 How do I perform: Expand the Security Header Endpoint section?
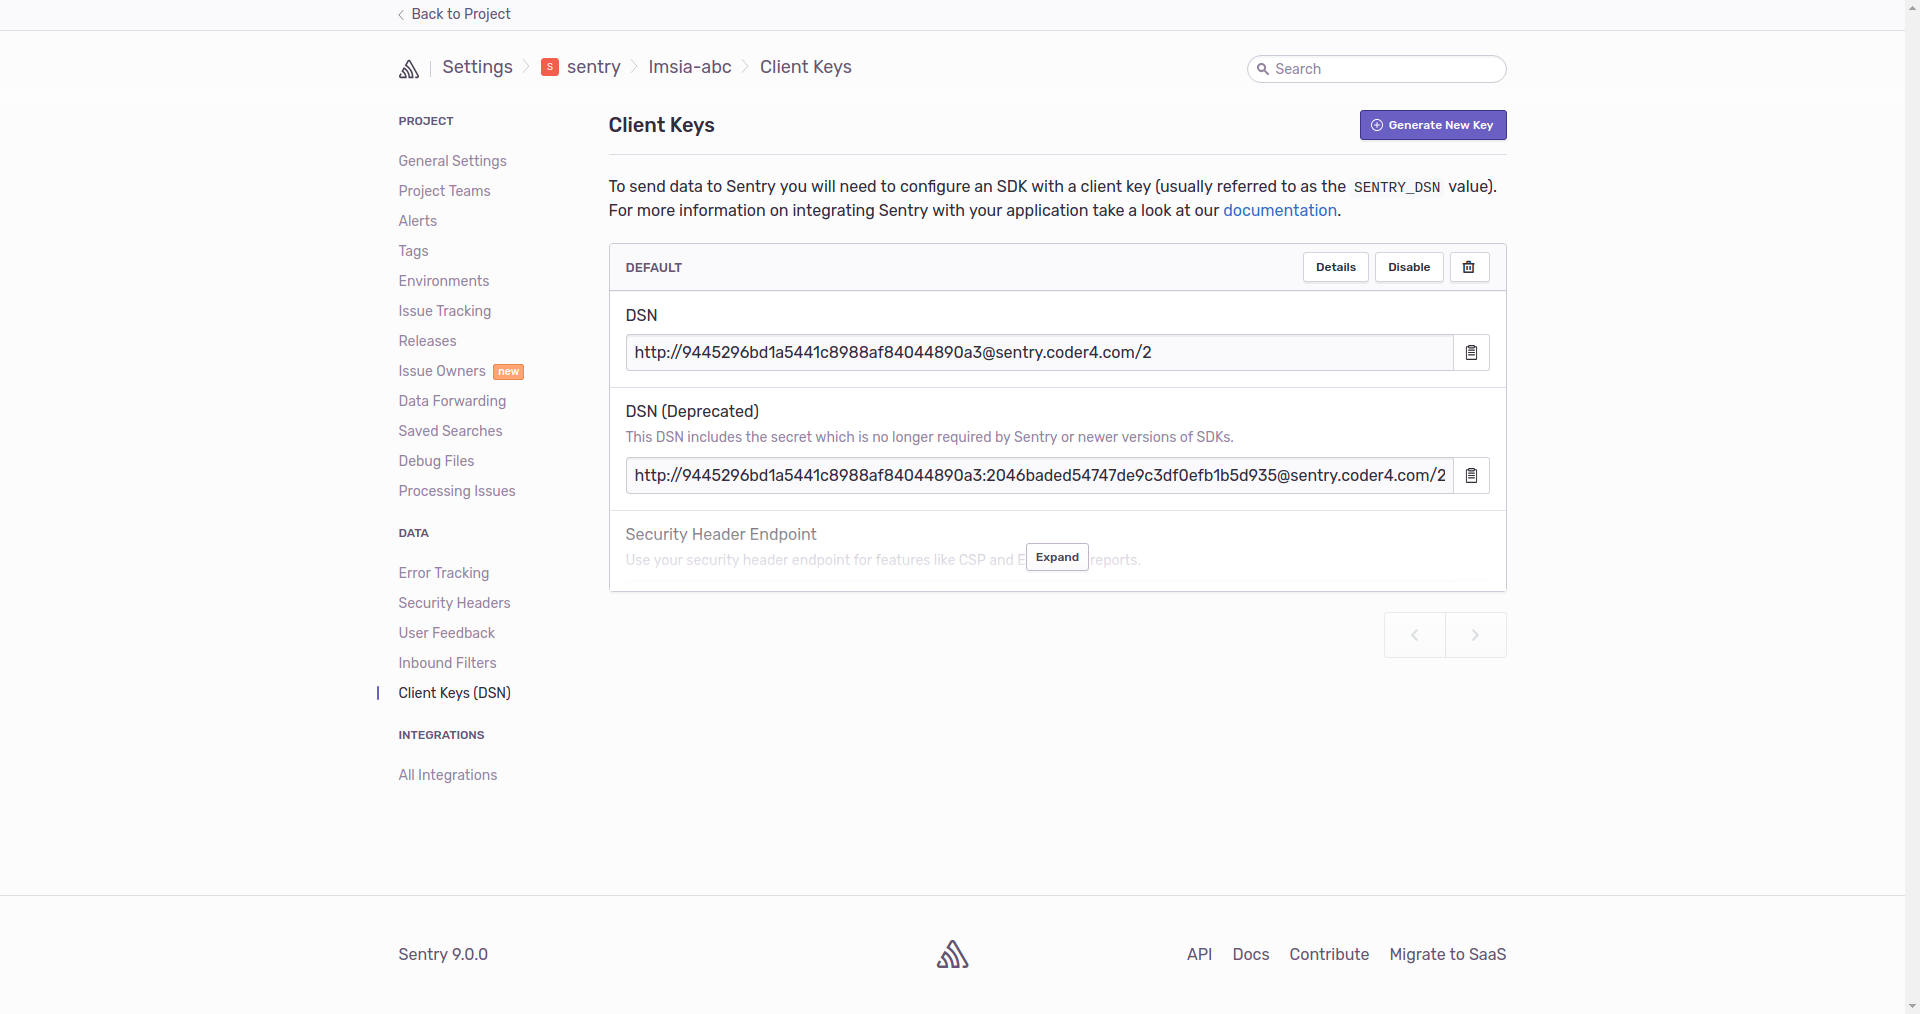point(1057,557)
